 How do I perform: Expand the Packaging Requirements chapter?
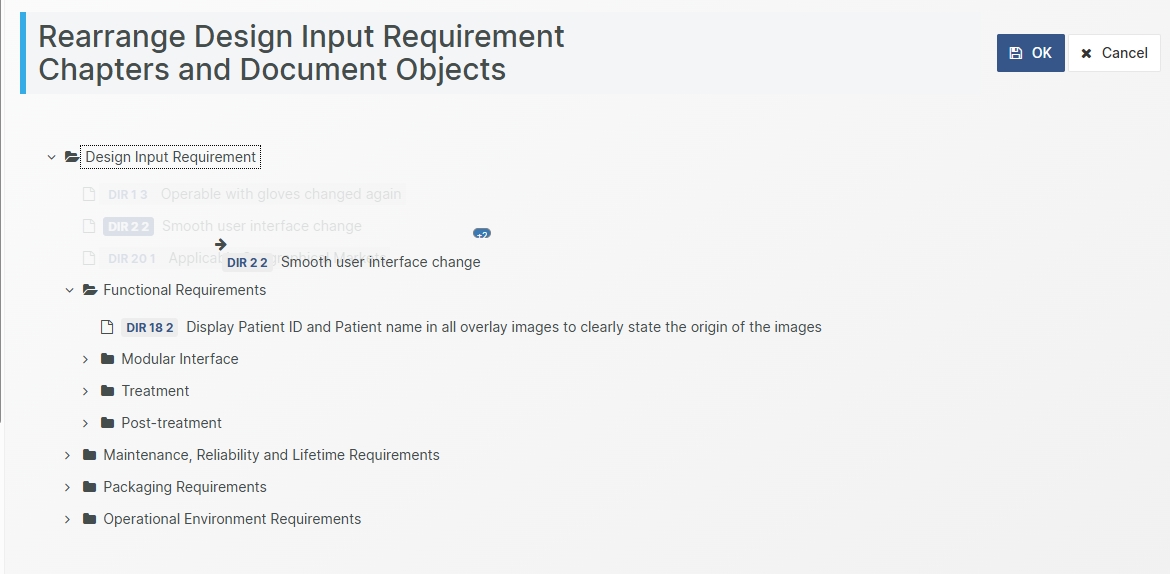pos(68,487)
